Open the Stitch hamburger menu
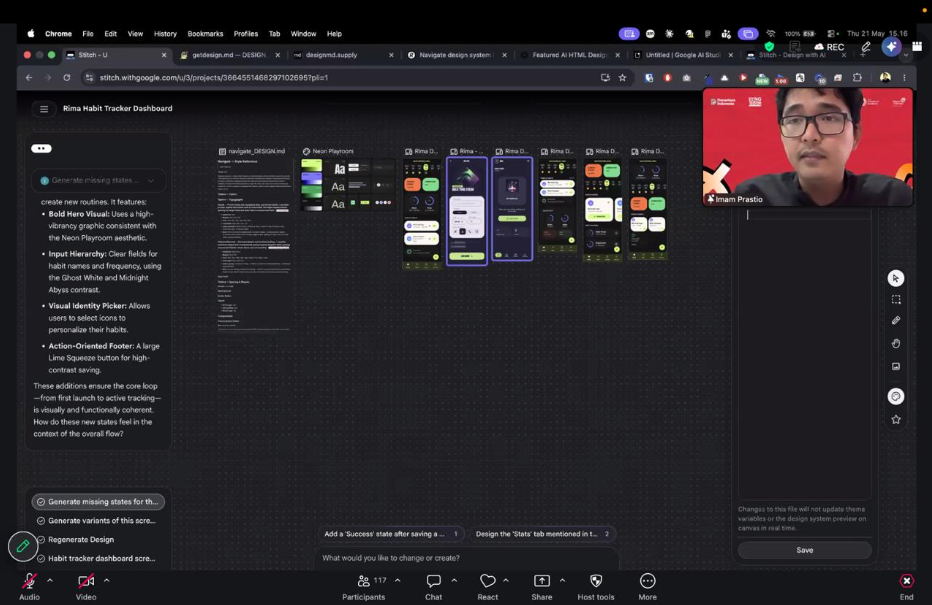Viewport: 932px width, 605px height. (43, 109)
